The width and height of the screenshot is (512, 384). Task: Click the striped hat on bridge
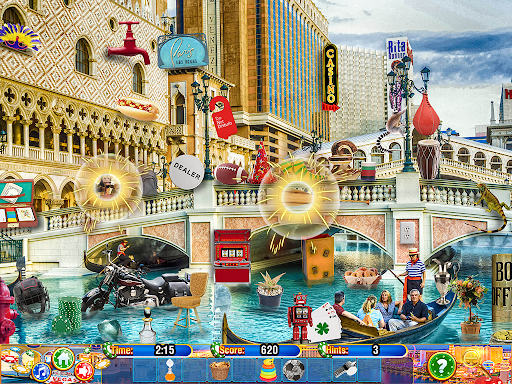(x=368, y=171)
